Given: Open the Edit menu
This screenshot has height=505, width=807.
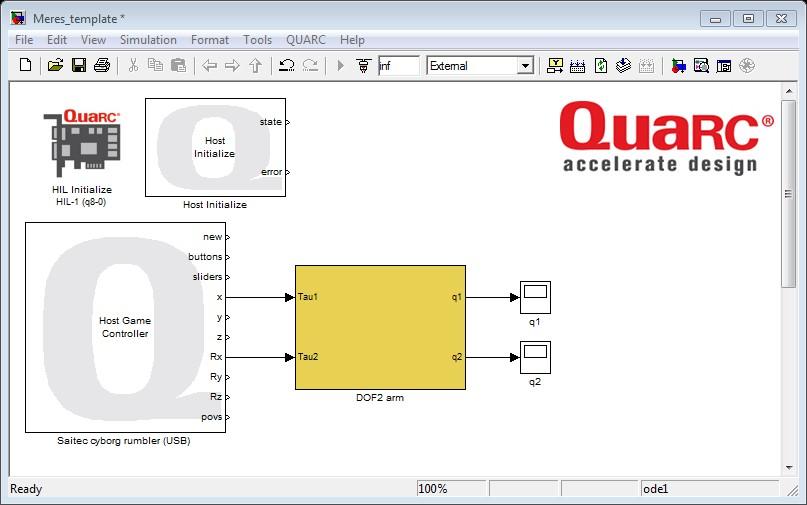Looking at the screenshot, I should click(x=57, y=40).
